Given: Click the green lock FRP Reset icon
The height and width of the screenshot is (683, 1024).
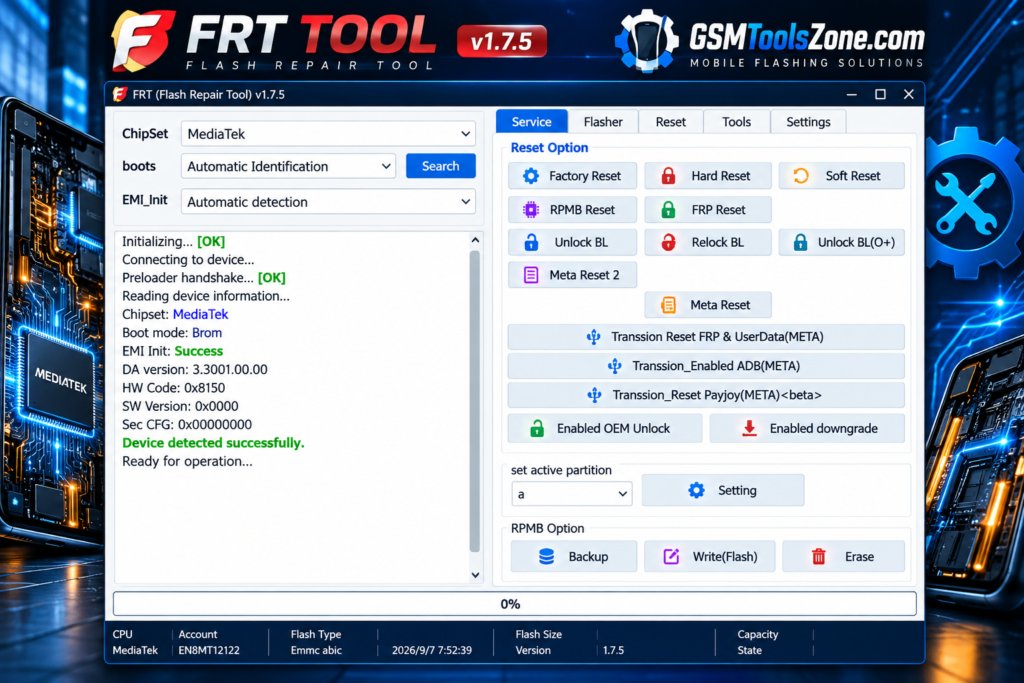Looking at the screenshot, I should coord(668,210).
